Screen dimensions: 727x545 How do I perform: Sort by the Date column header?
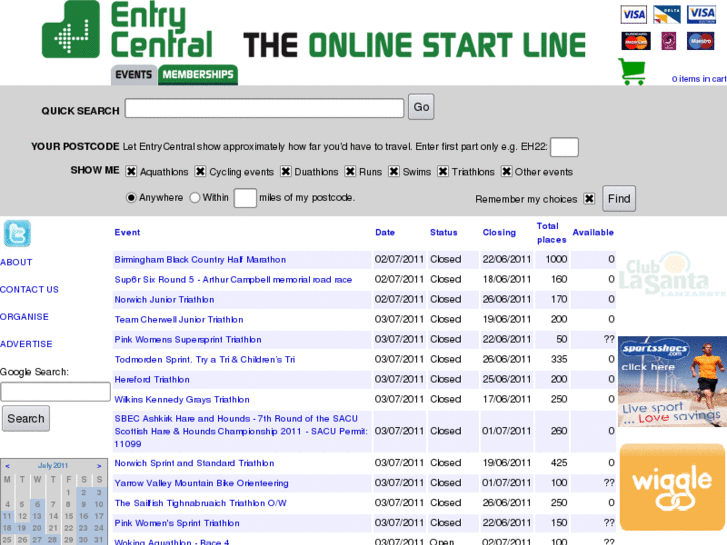[385, 232]
